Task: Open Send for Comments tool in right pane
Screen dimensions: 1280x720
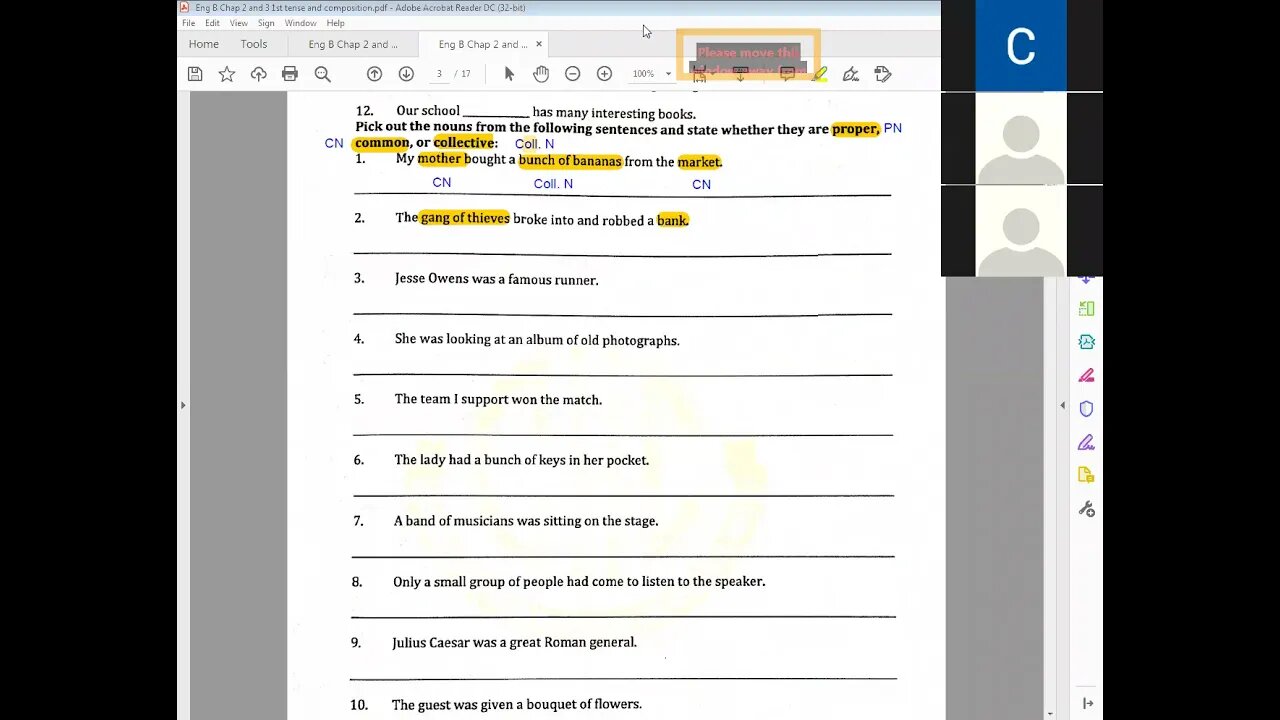Action: (1087, 475)
